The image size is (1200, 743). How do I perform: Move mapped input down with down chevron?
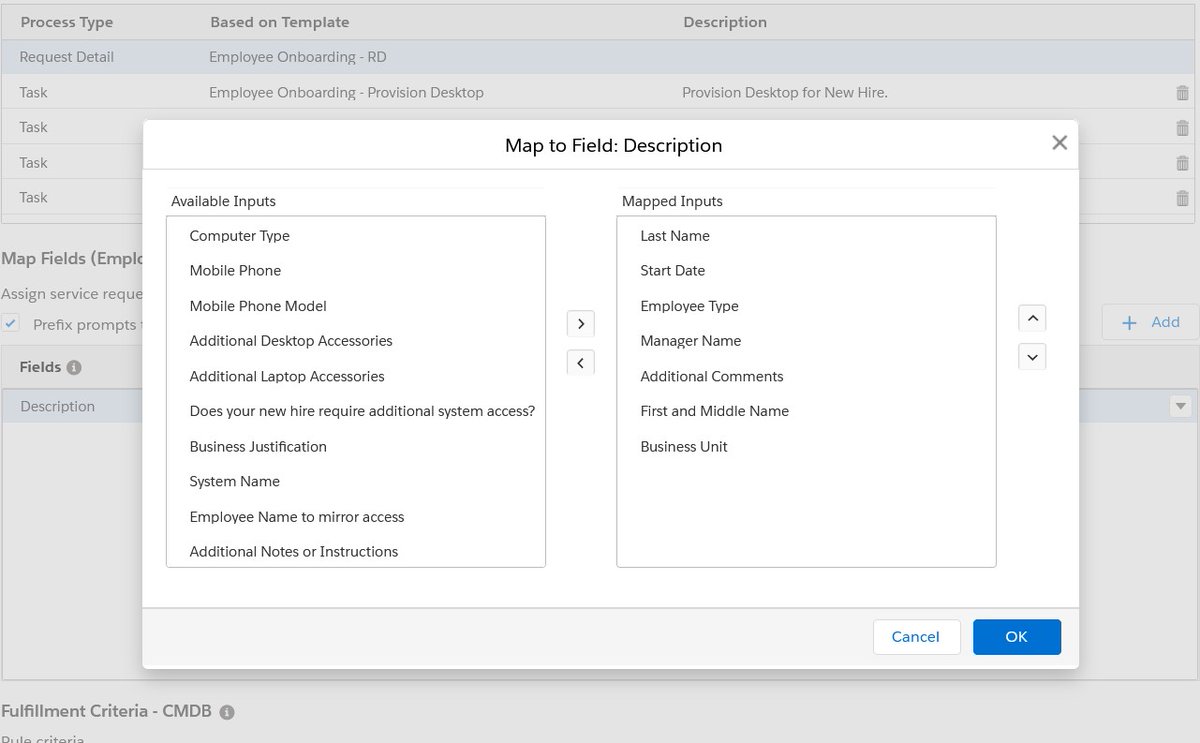1032,356
